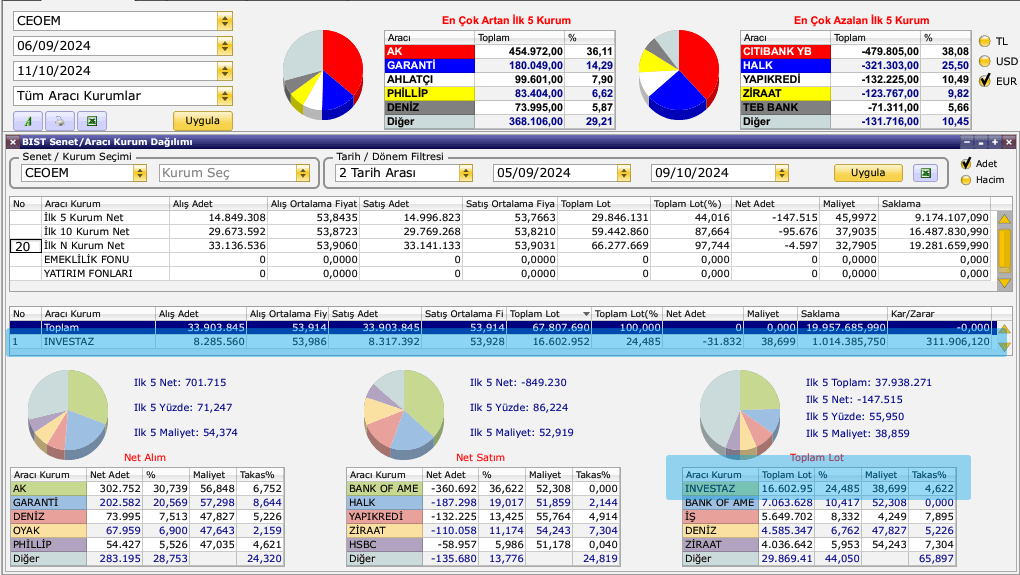Select the İlk 5 Kurum Net row
Image resolution: width=1020 pixels, height=575 pixels.
[x=500, y=218]
